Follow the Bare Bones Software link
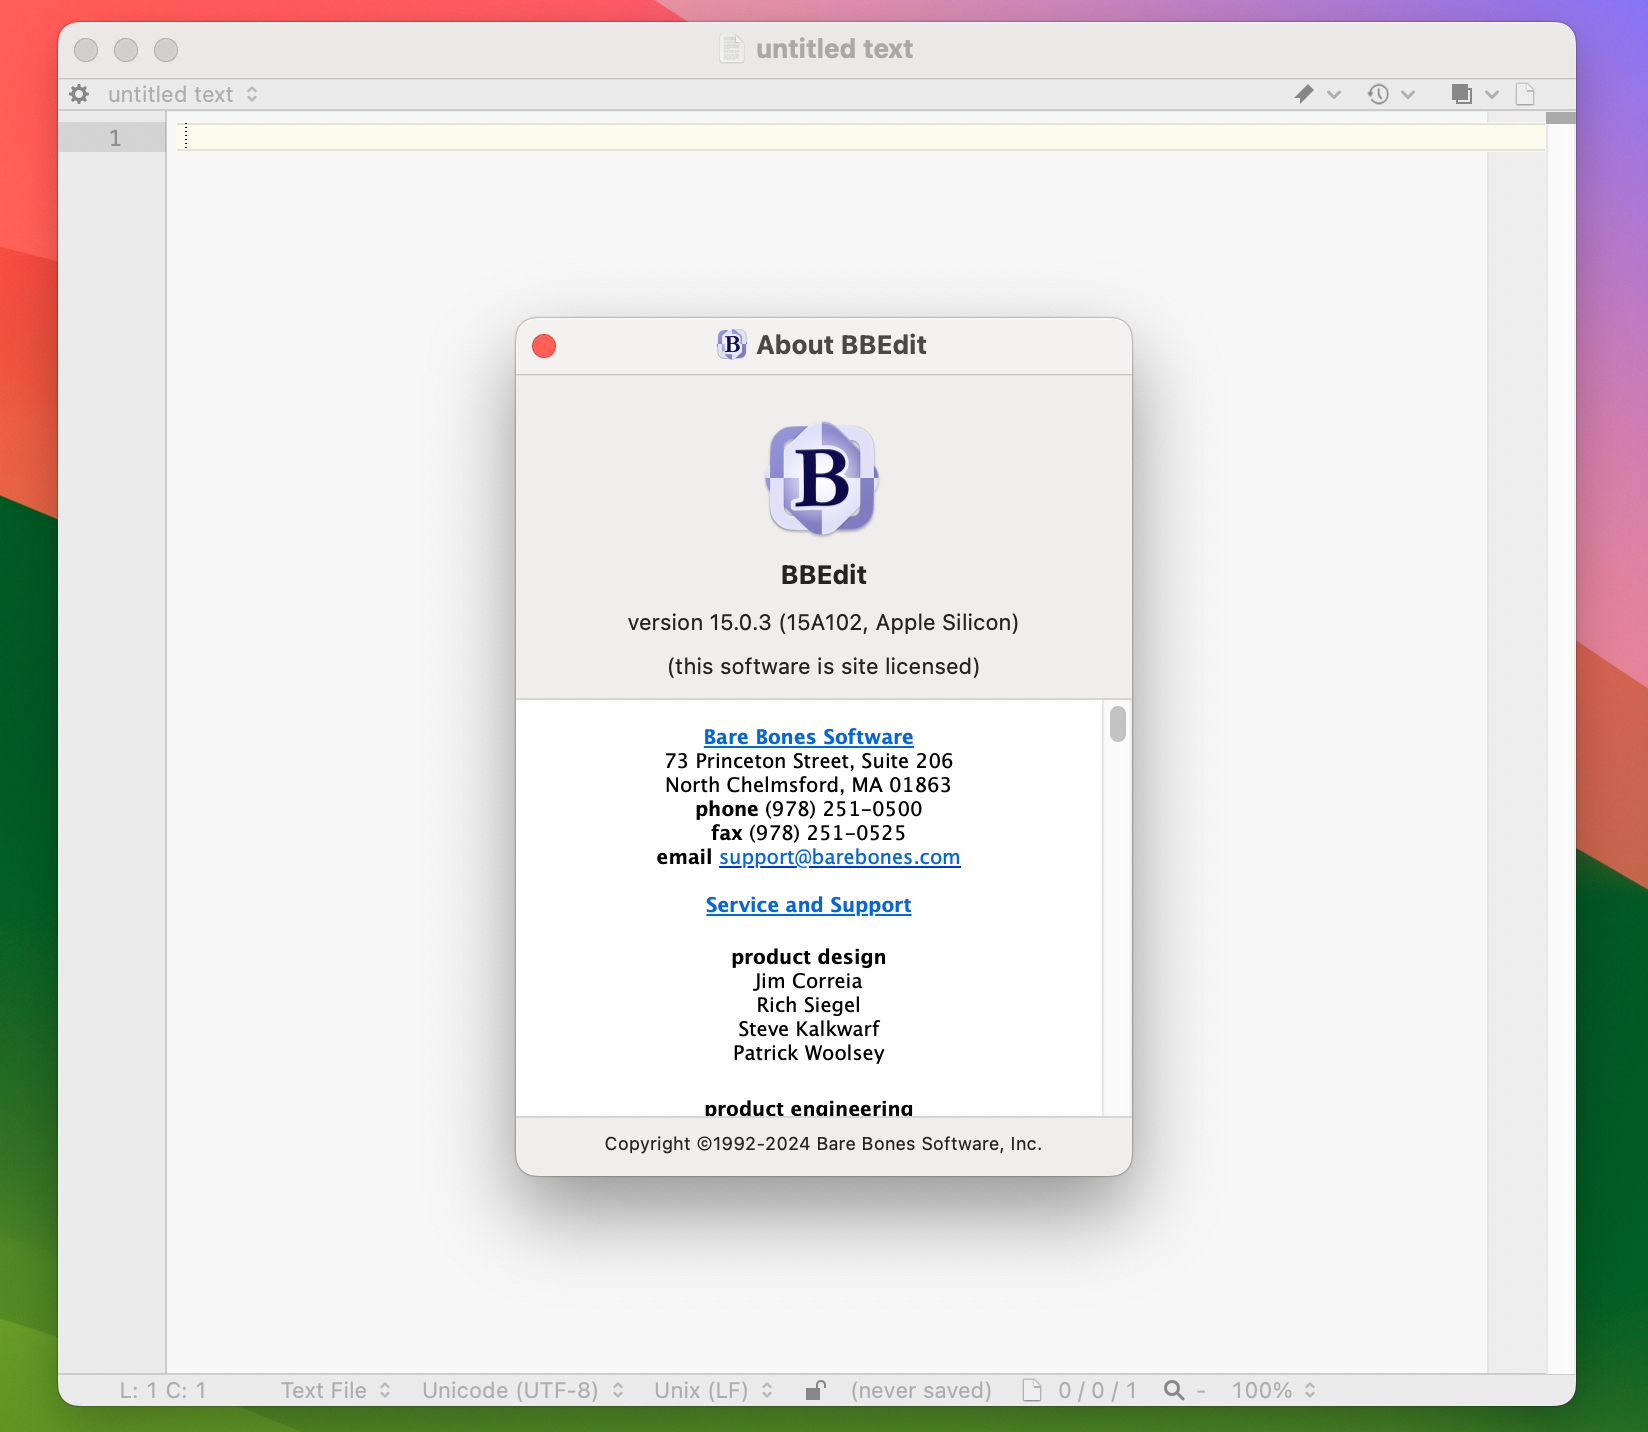Screen dimensions: 1648x1432 [808, 736]
